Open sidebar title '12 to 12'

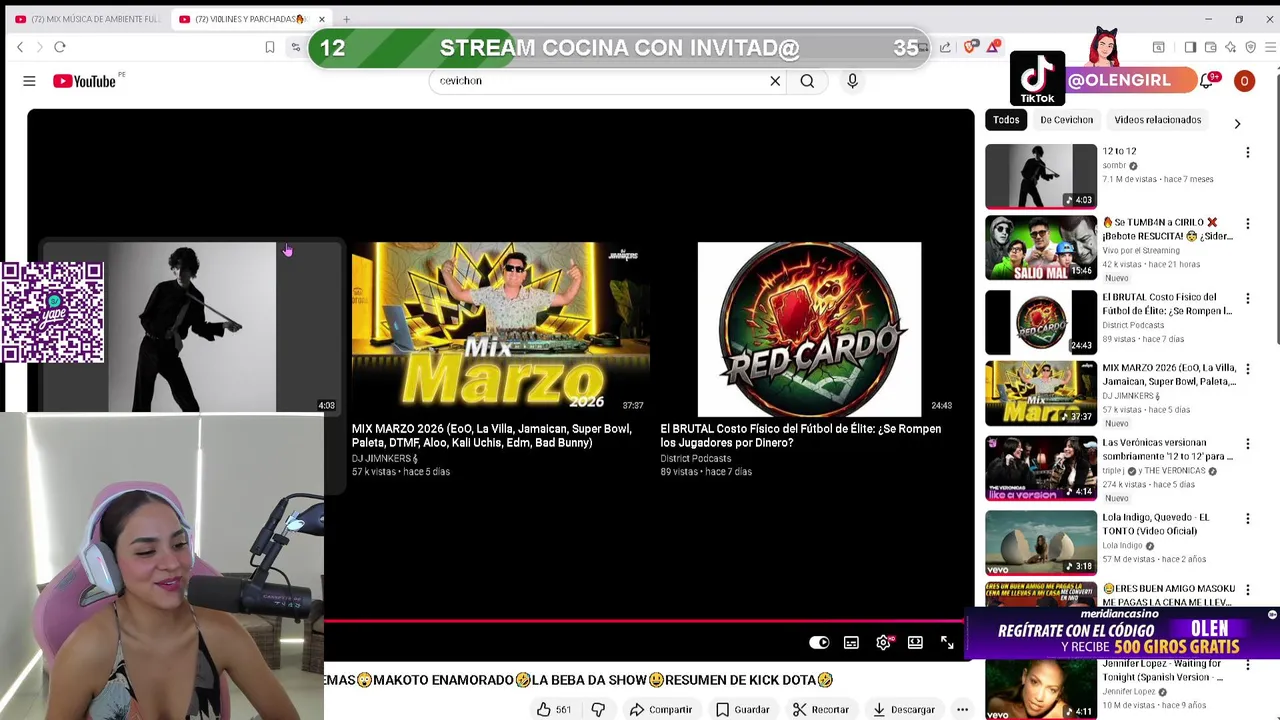1119,151
